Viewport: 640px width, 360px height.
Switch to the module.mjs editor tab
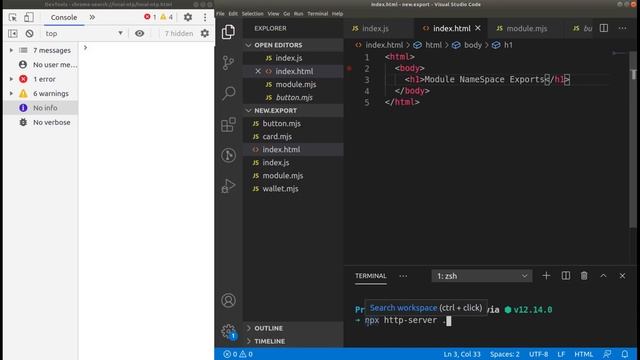[527, 28]
